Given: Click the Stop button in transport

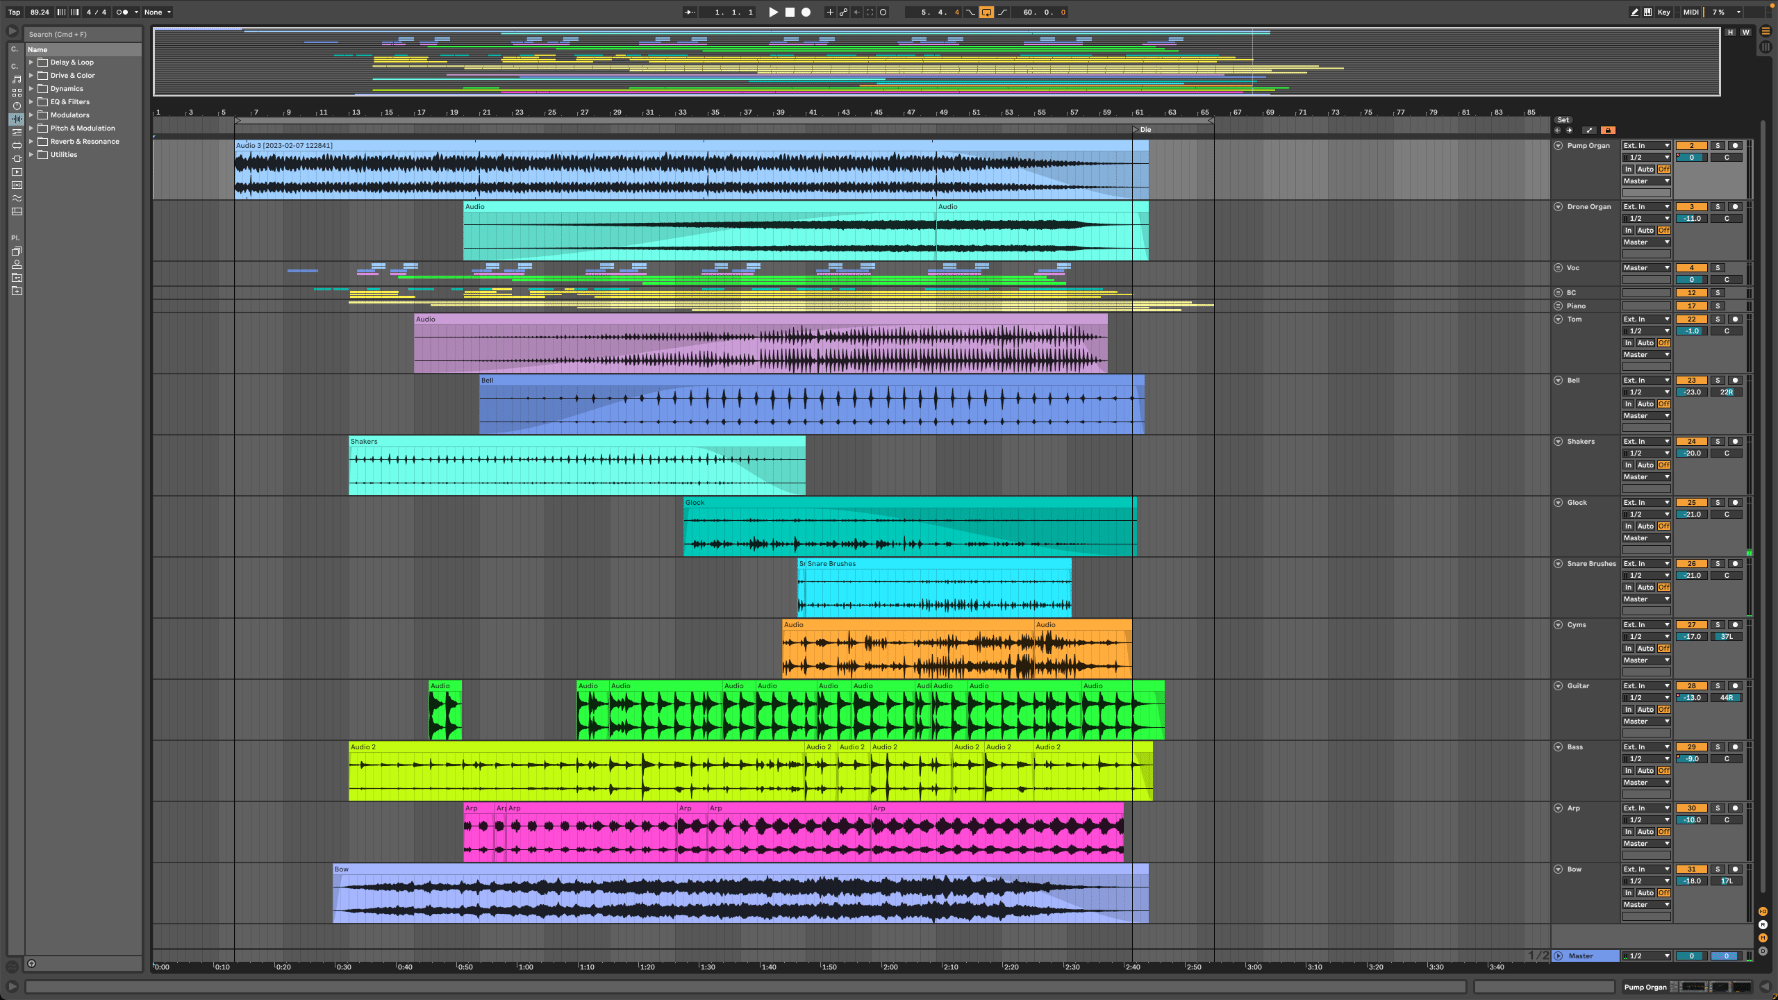Looking at the screenshot, I should [x=789, y=12].
